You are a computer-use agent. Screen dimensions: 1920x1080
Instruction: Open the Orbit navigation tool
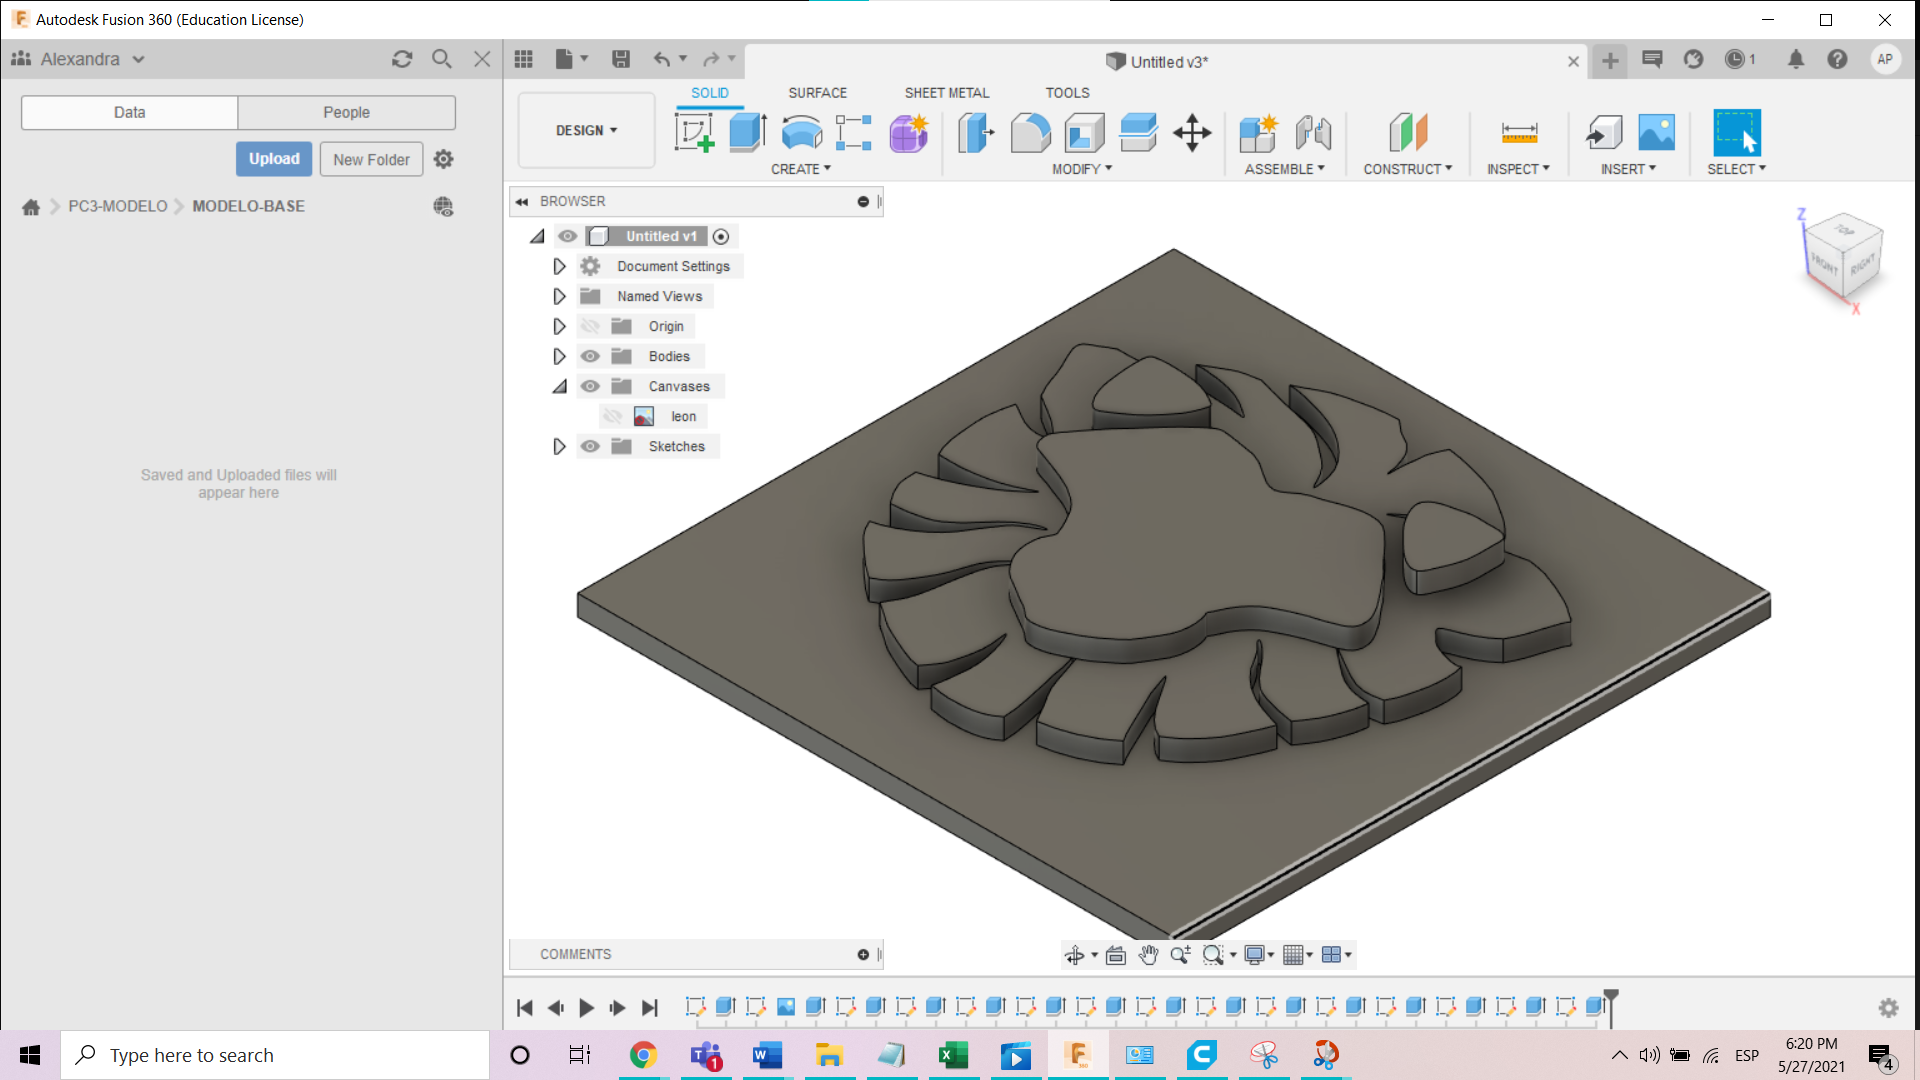click(1075, 955)
